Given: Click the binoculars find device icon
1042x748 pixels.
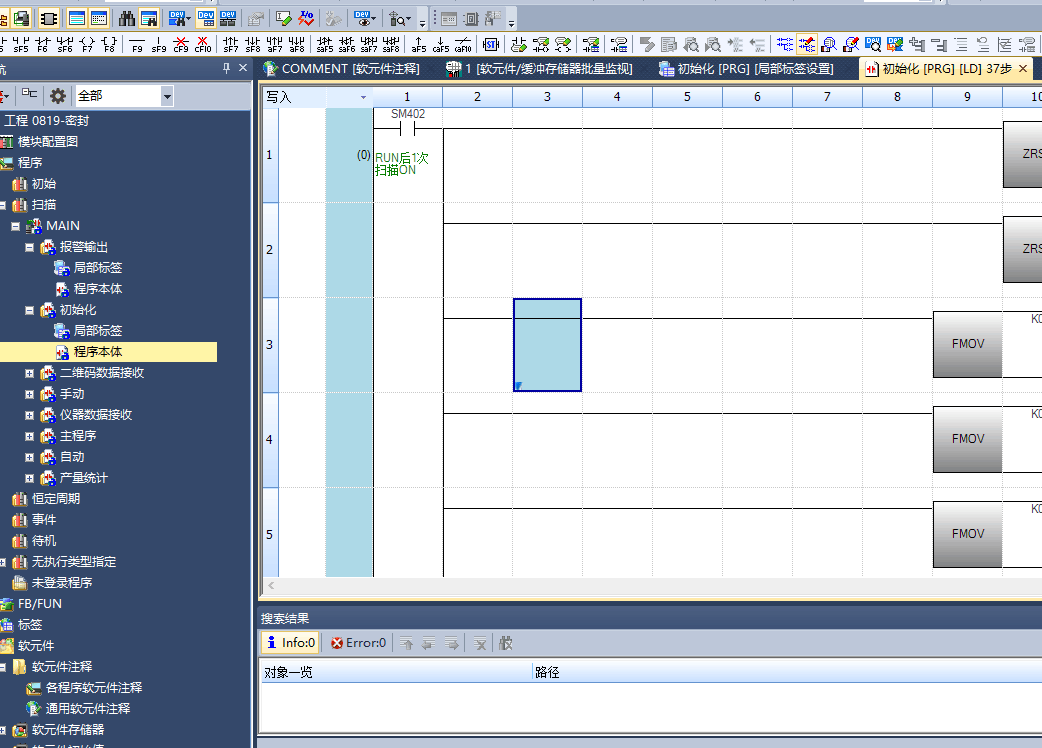Looking at the screenshot, I should tap(127, 18).
